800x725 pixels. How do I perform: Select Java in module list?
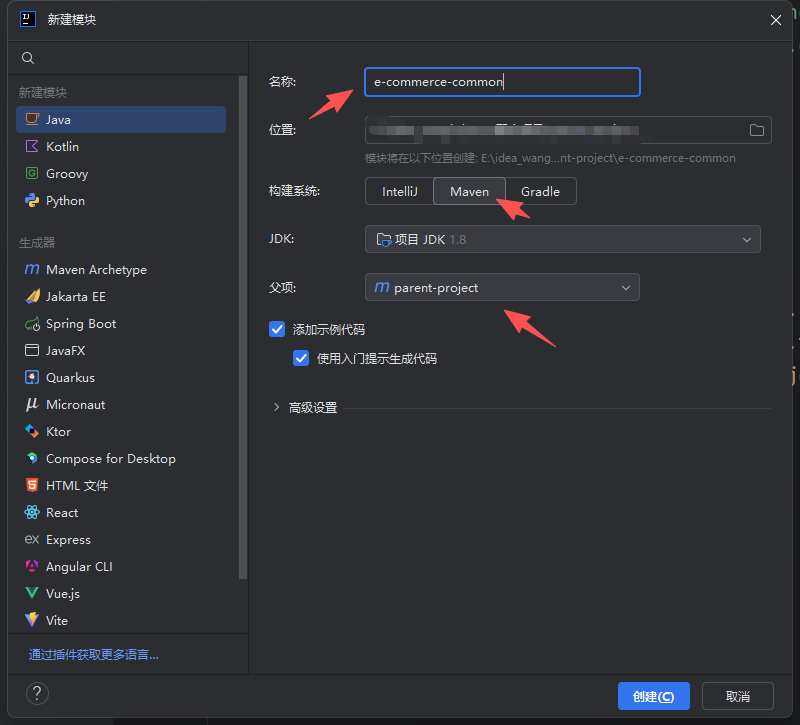click(121, 119)
